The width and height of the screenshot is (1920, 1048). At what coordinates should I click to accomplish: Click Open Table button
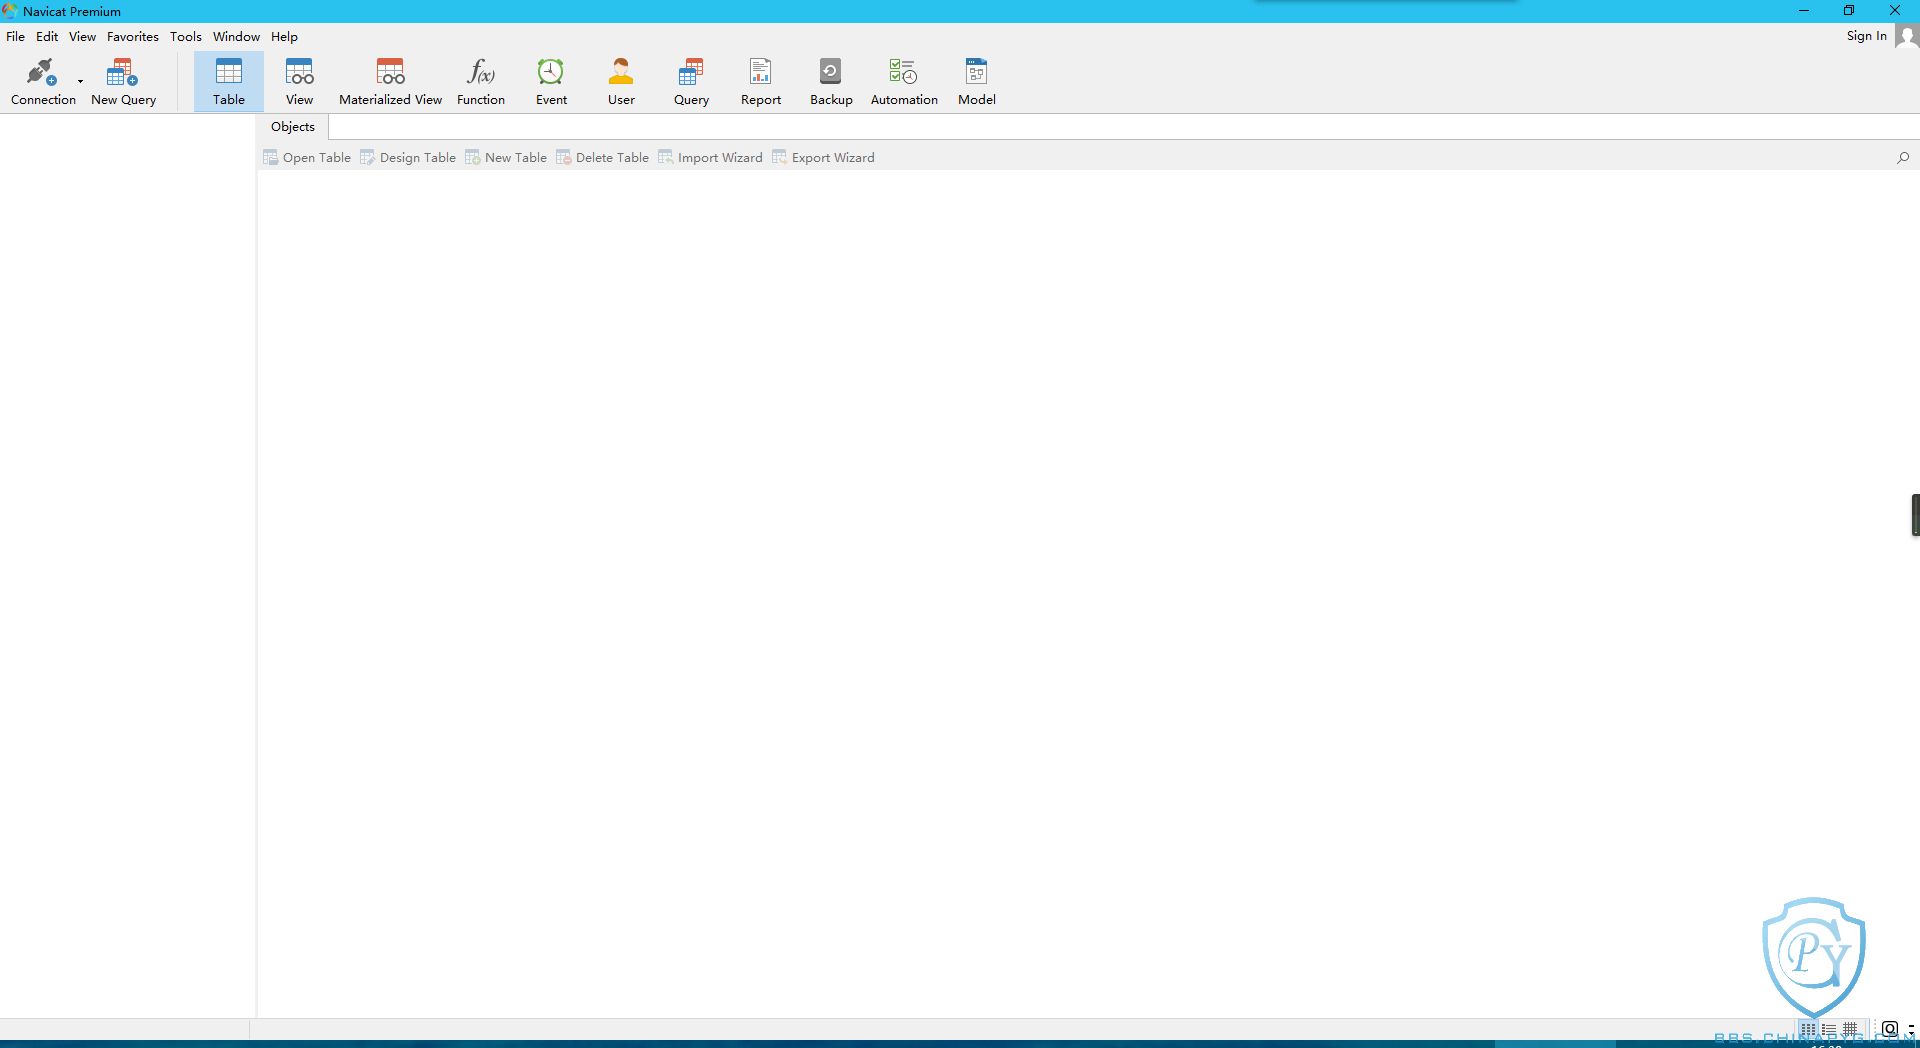[307, 157]
